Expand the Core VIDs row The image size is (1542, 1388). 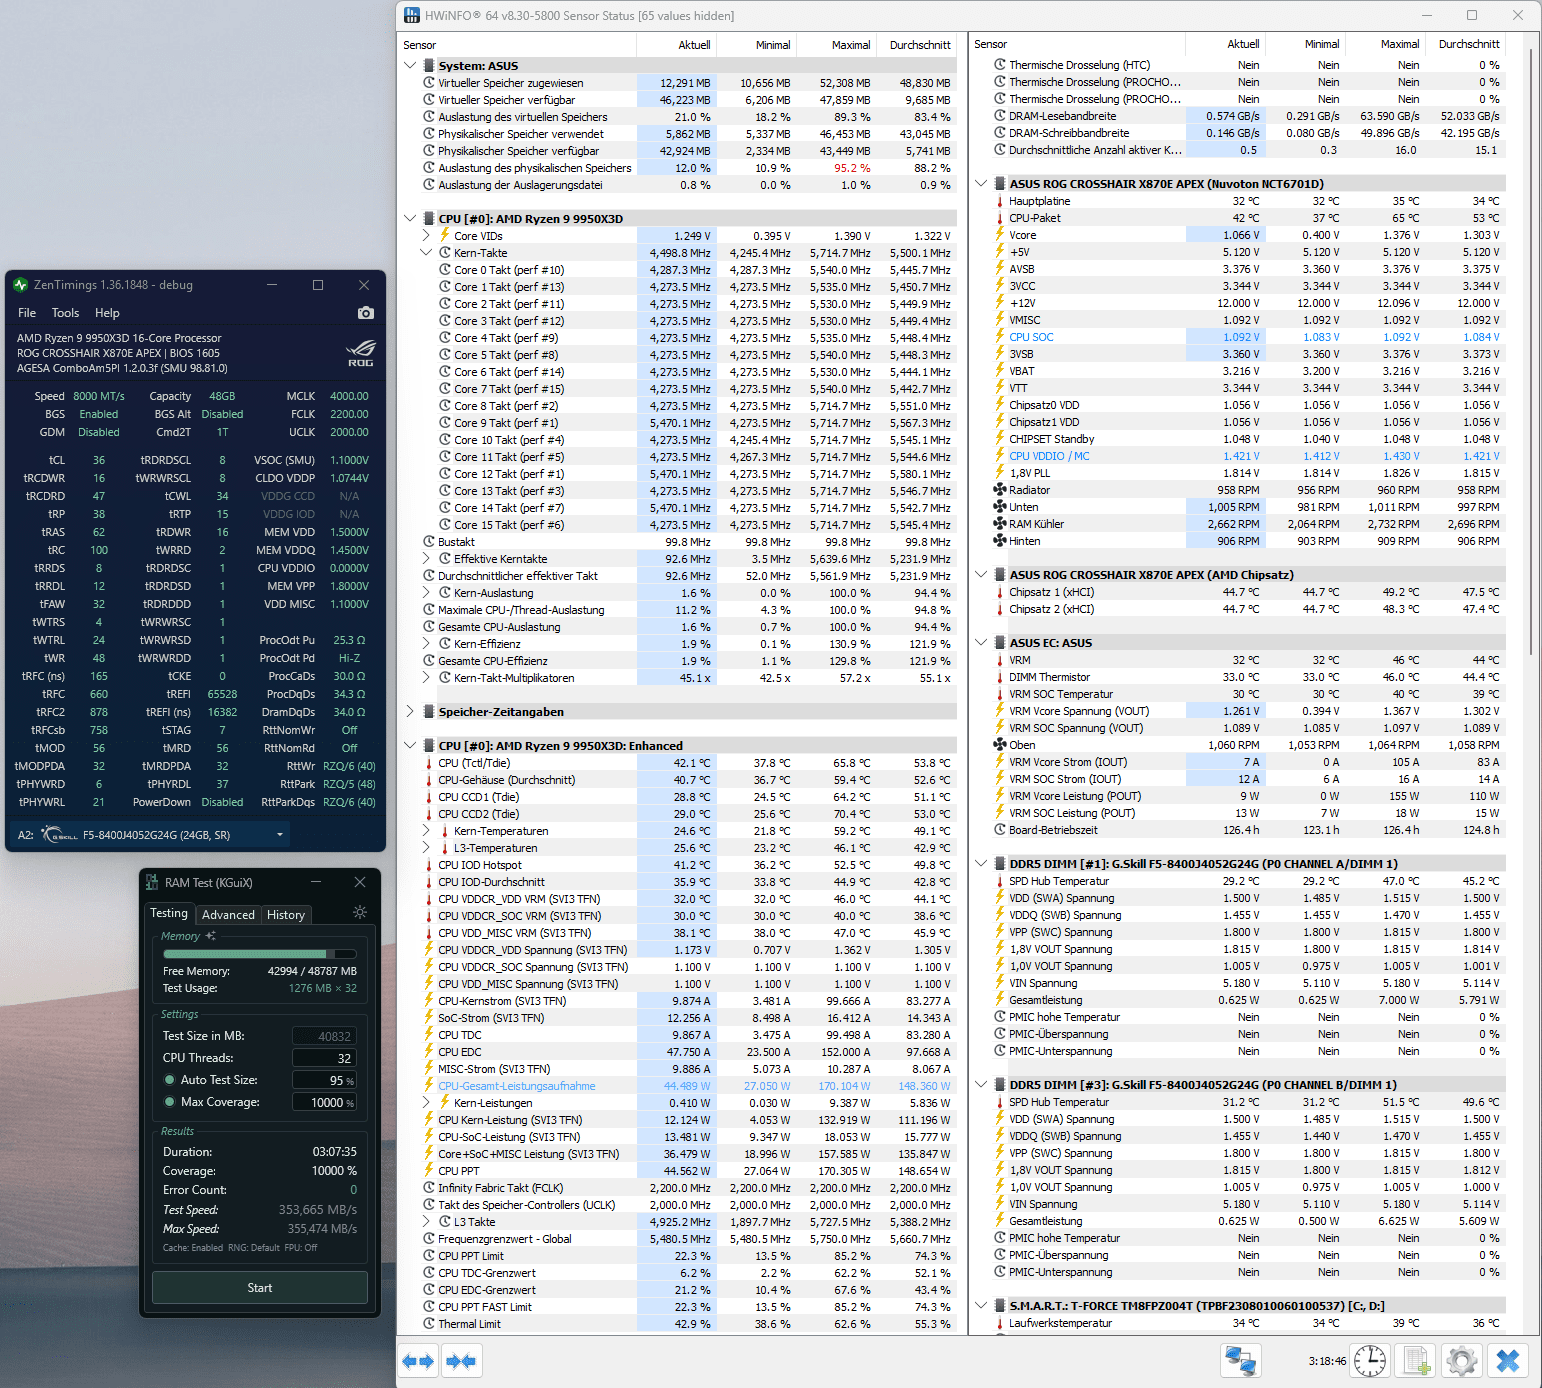(426, 236)
